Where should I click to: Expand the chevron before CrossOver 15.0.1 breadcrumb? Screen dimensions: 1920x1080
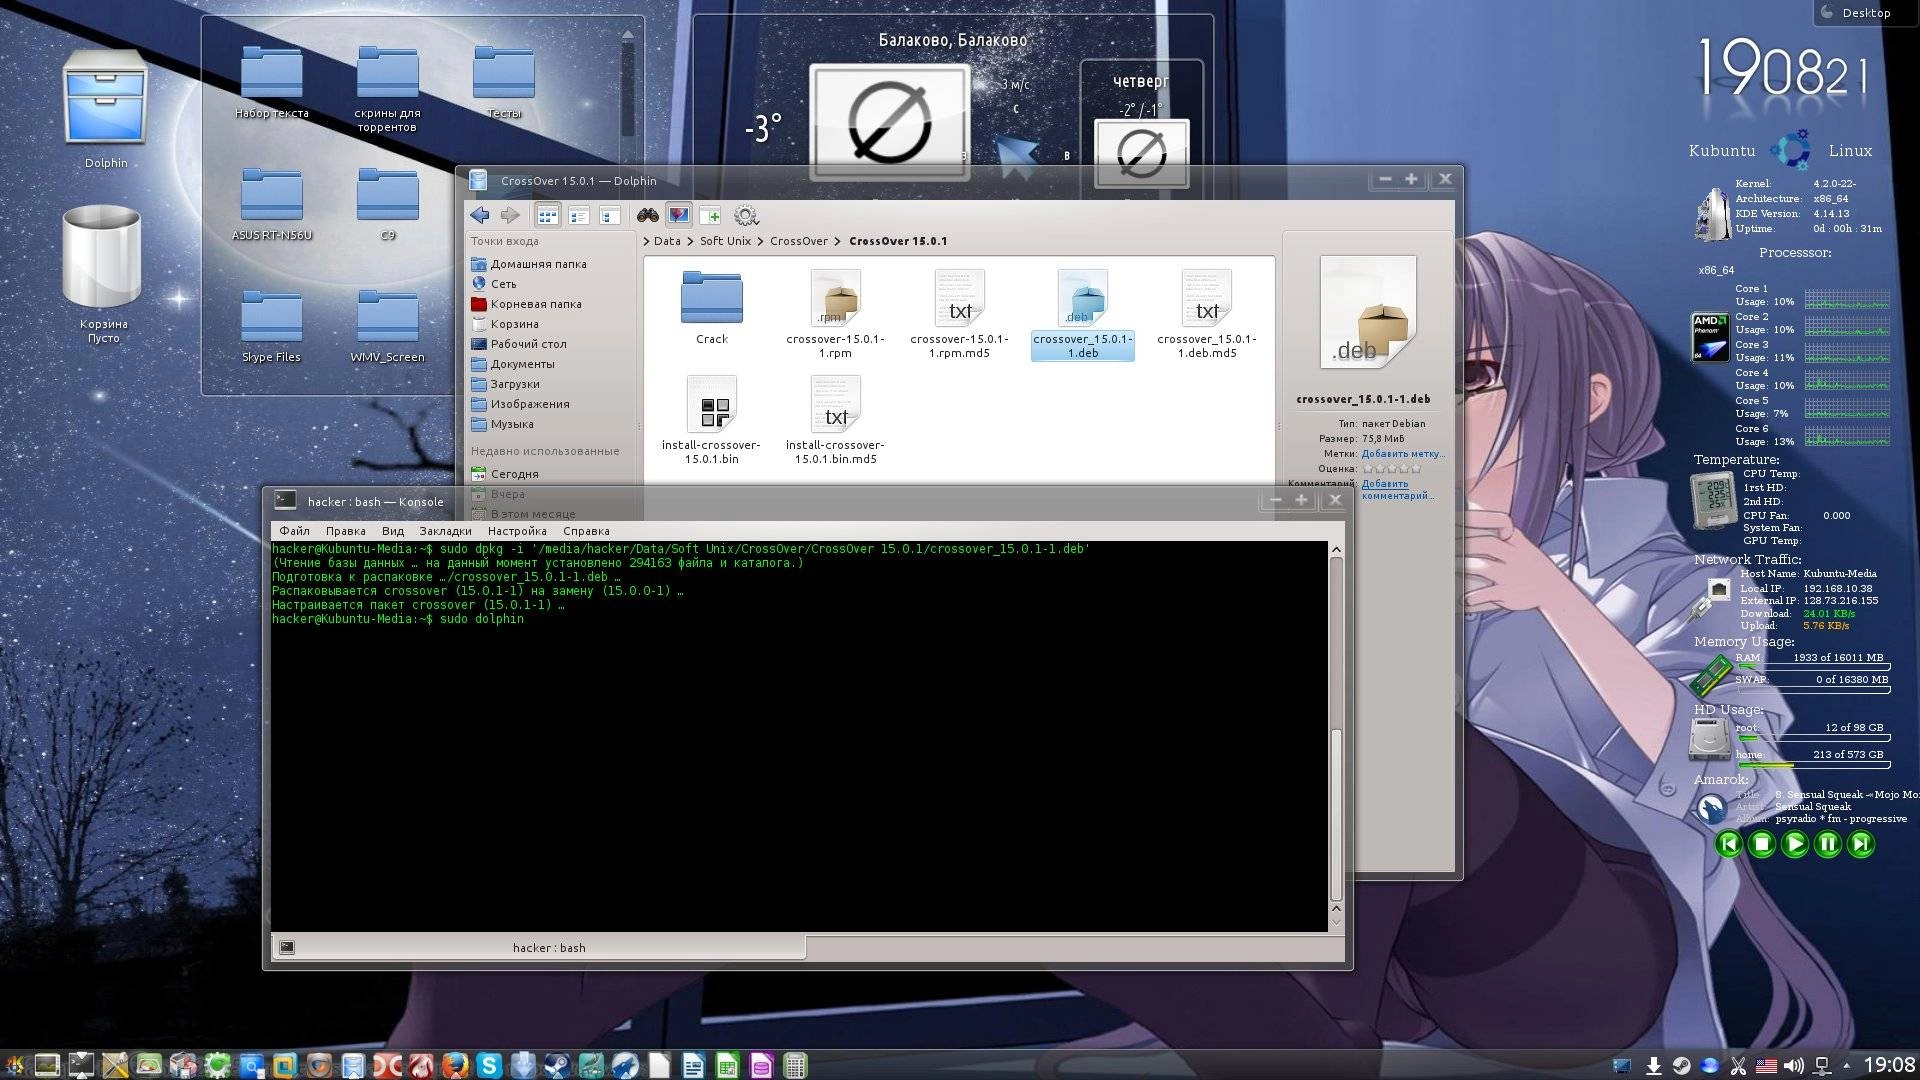click(838, 241)
